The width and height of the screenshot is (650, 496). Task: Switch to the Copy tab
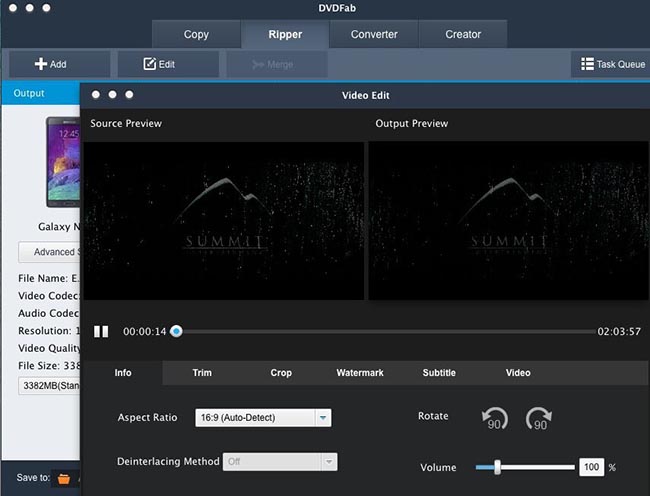[196, 34]
